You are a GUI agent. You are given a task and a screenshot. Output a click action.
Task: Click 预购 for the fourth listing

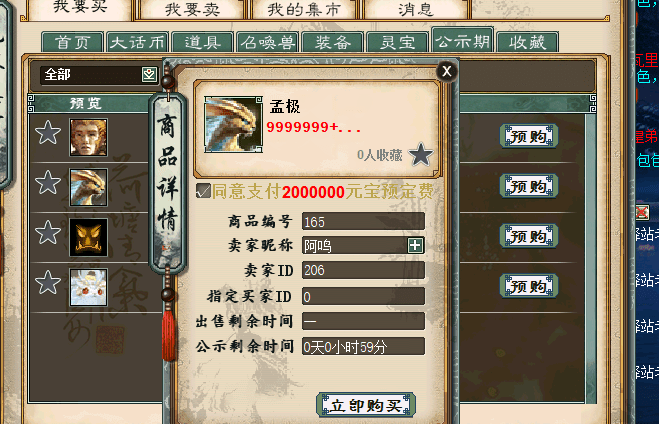(529, 286)
